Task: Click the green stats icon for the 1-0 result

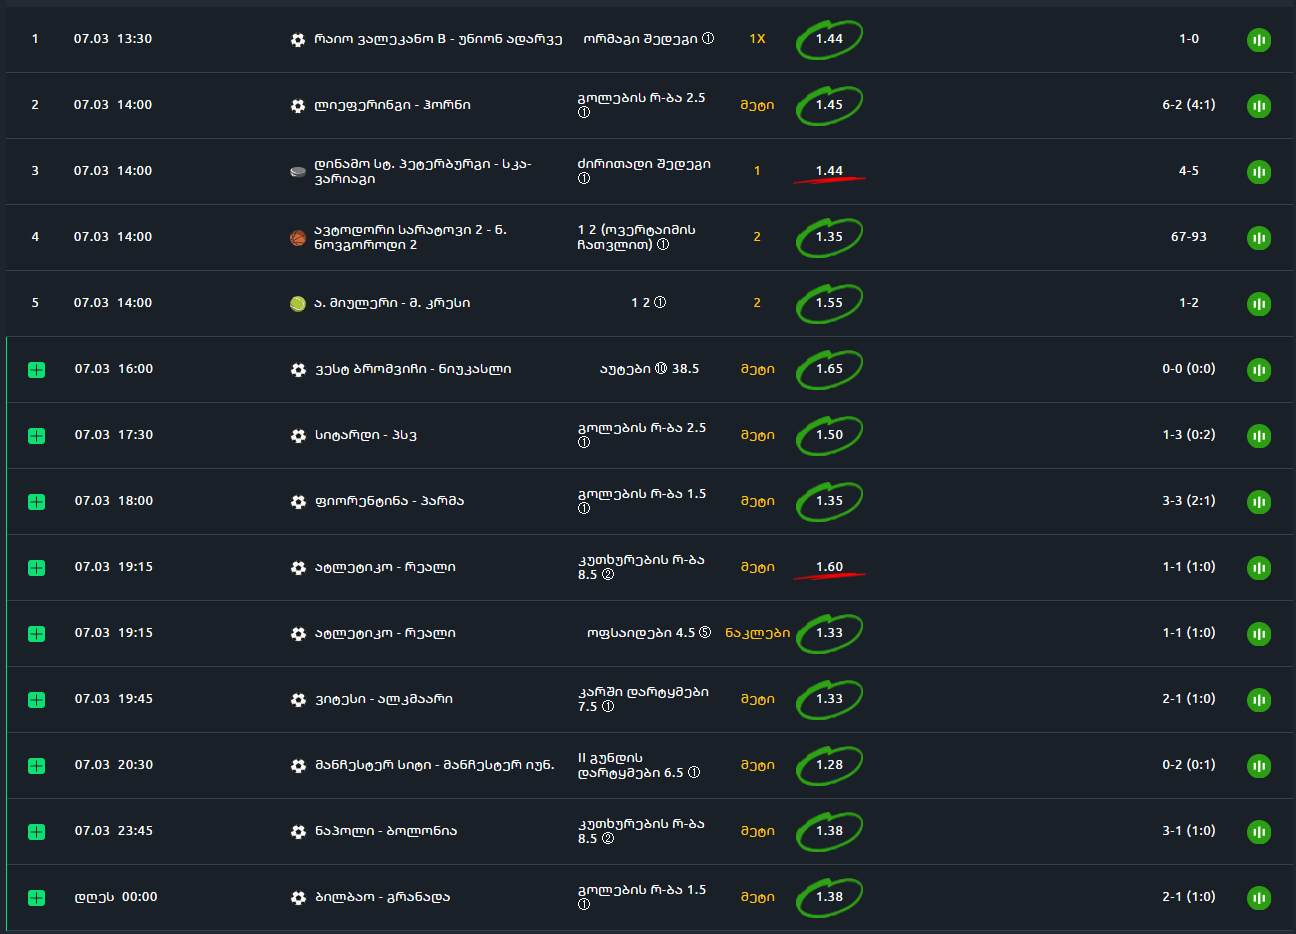Action: coord(1259,40)
